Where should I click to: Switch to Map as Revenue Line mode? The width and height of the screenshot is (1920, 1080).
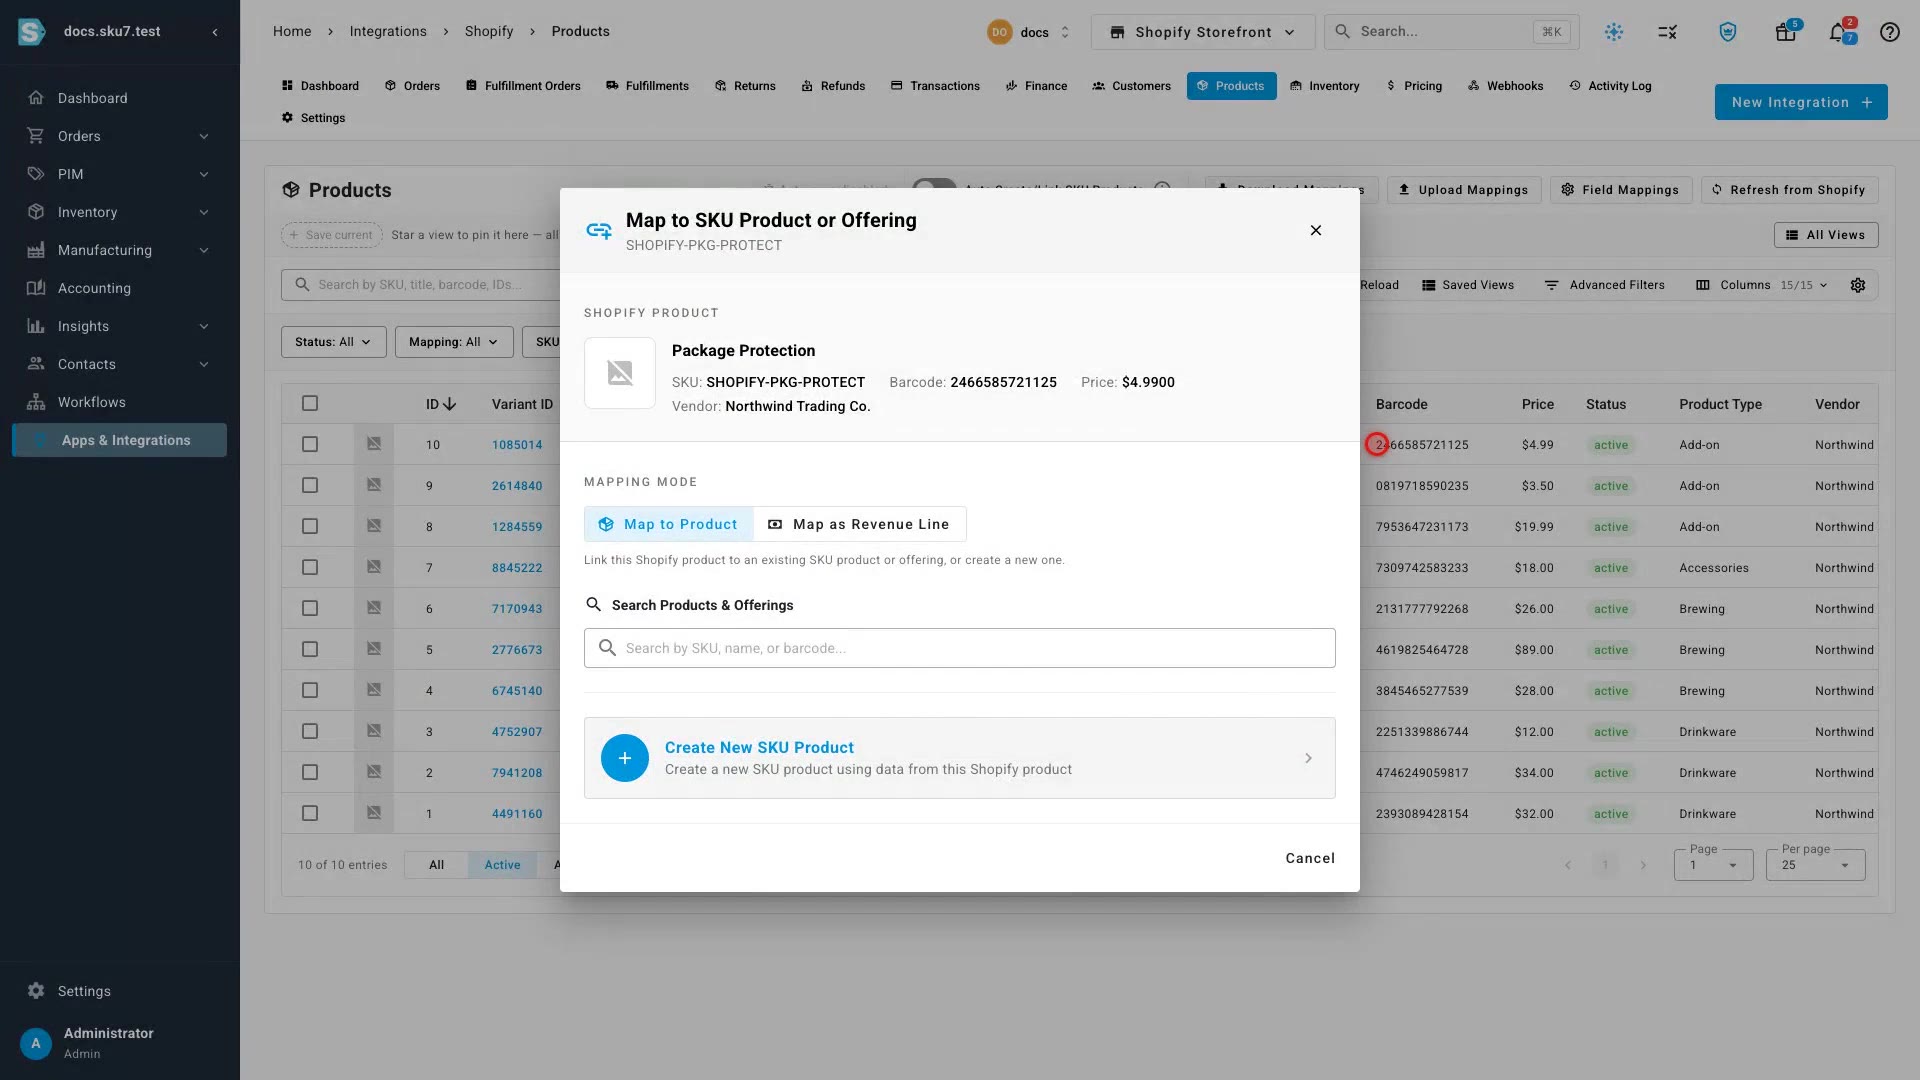pos(859,524)
